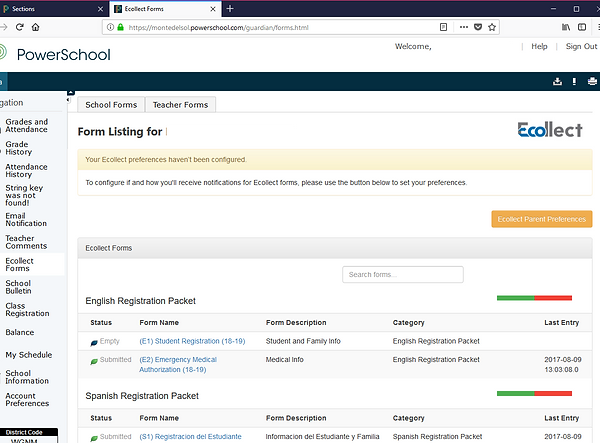
Task: Select Ecollect Forms in sidebar
Action: tap(20, 265)
